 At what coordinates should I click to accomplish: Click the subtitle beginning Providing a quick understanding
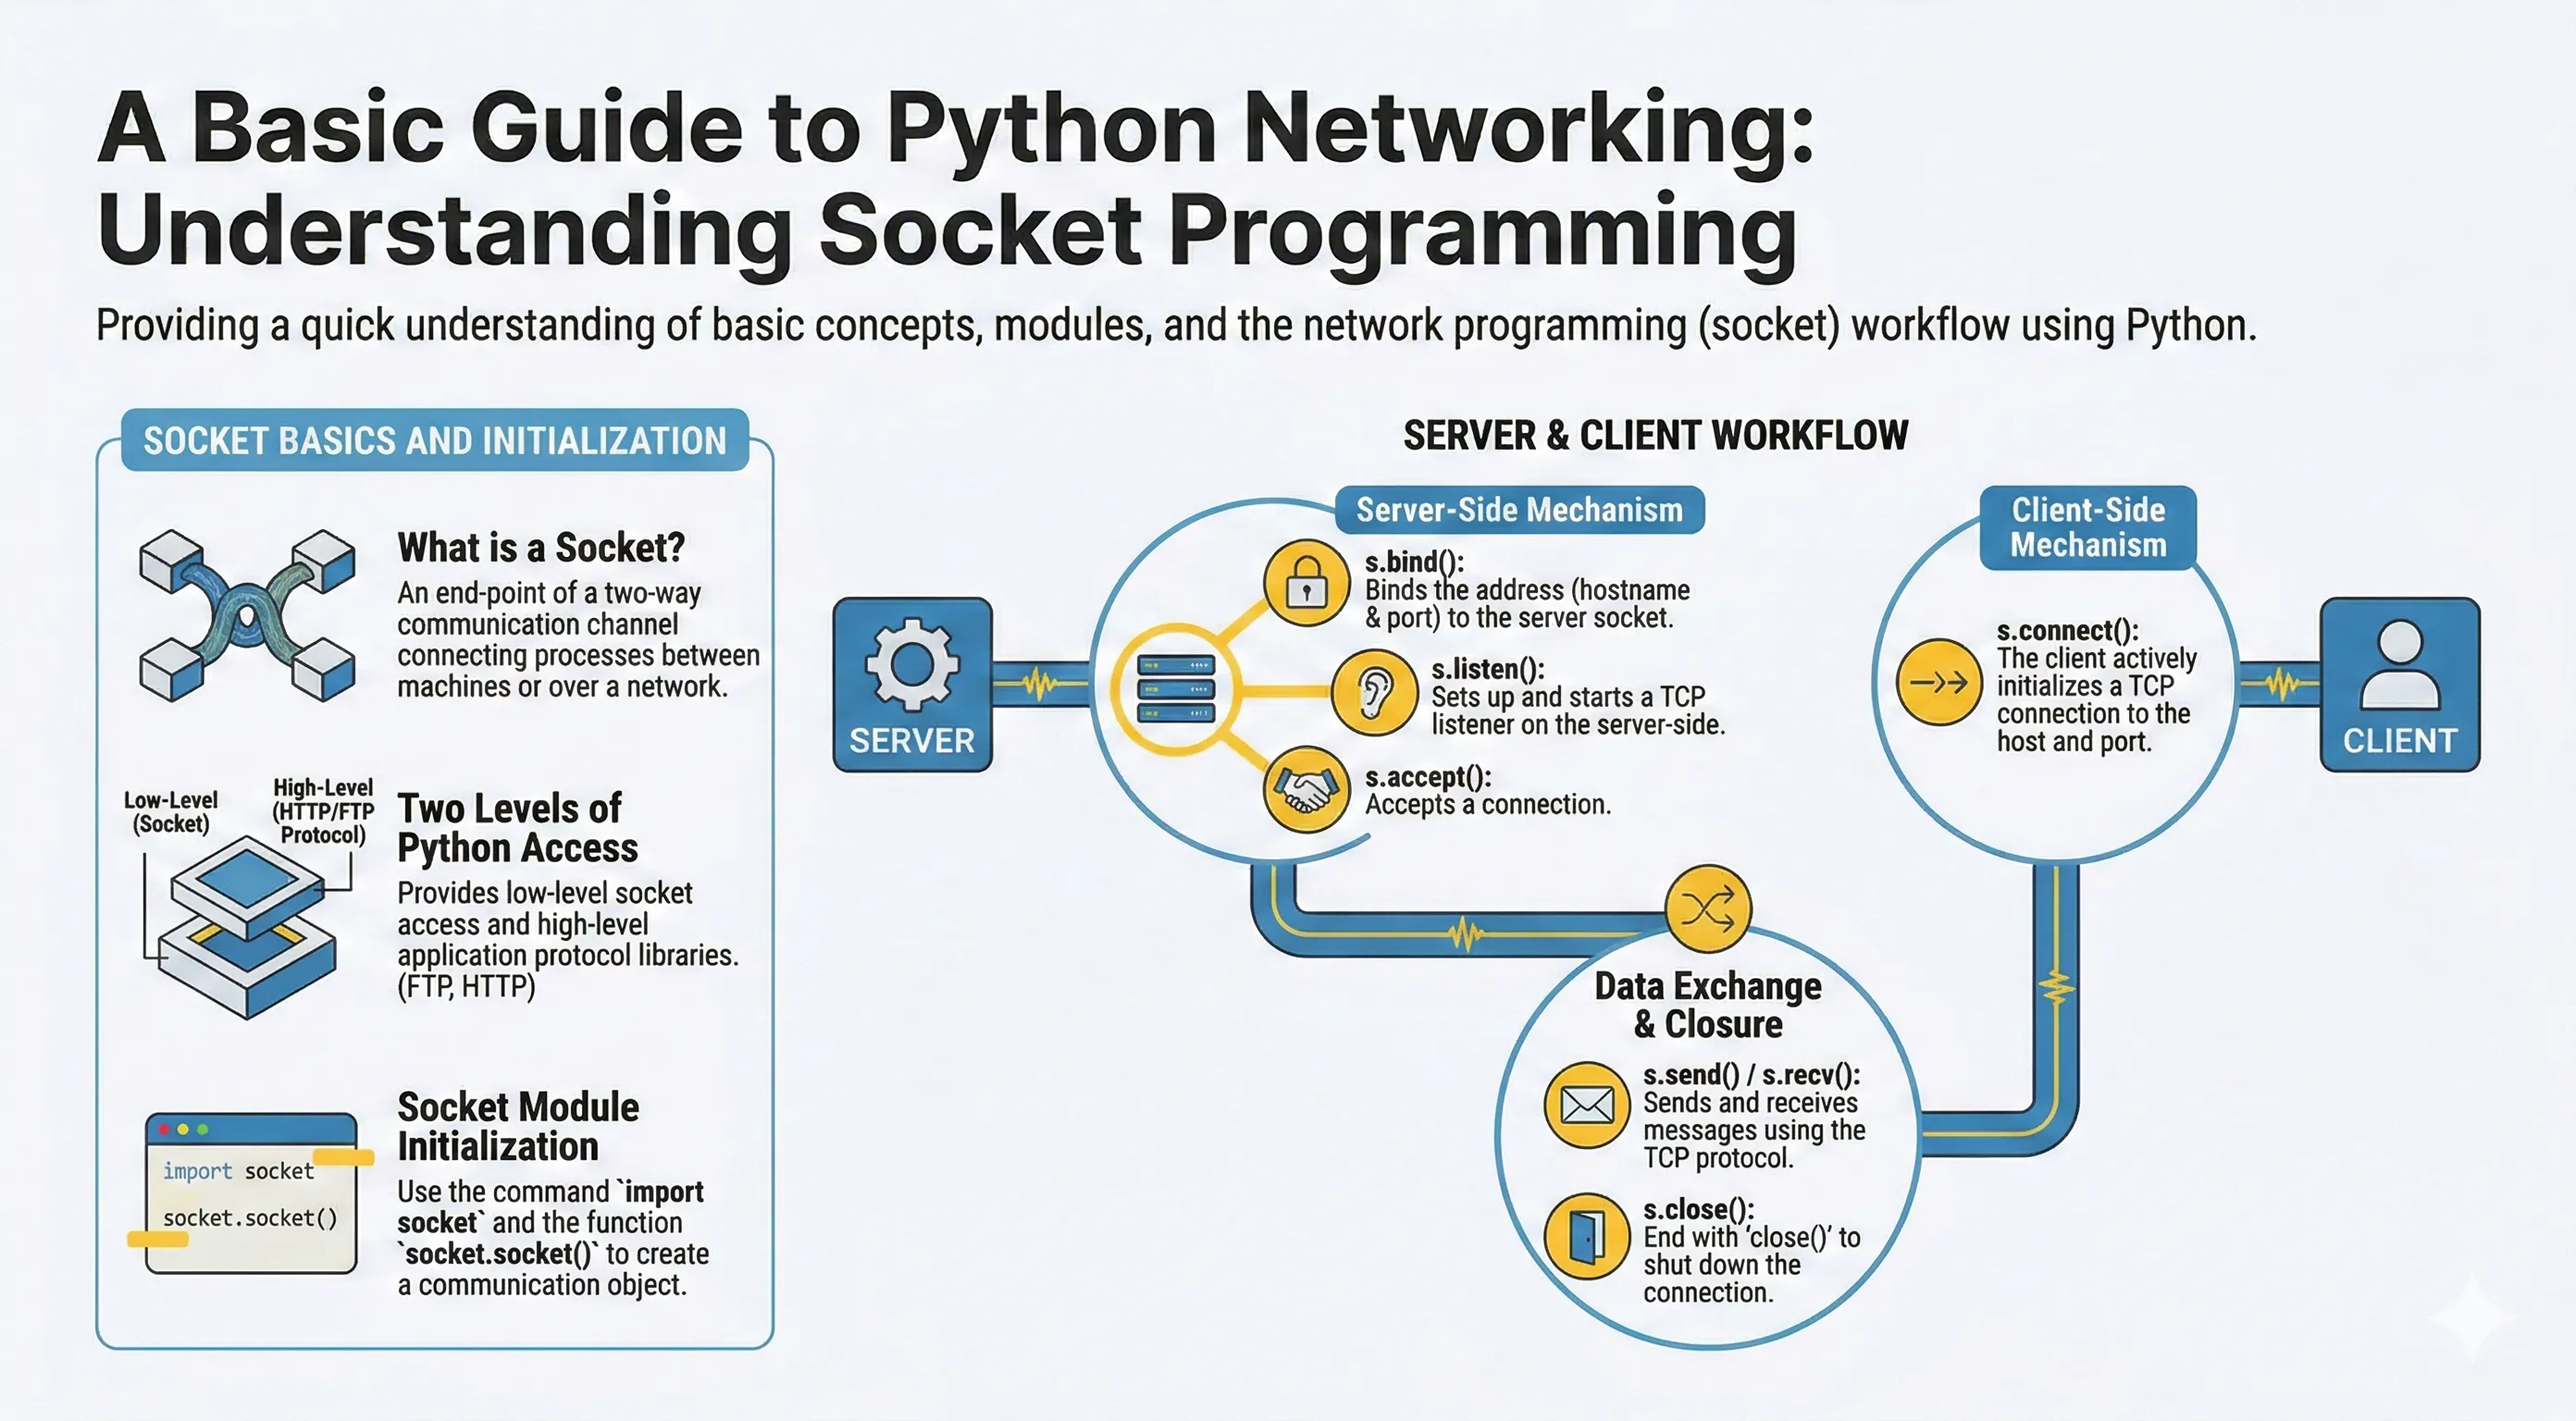[x=1177, y=326]
